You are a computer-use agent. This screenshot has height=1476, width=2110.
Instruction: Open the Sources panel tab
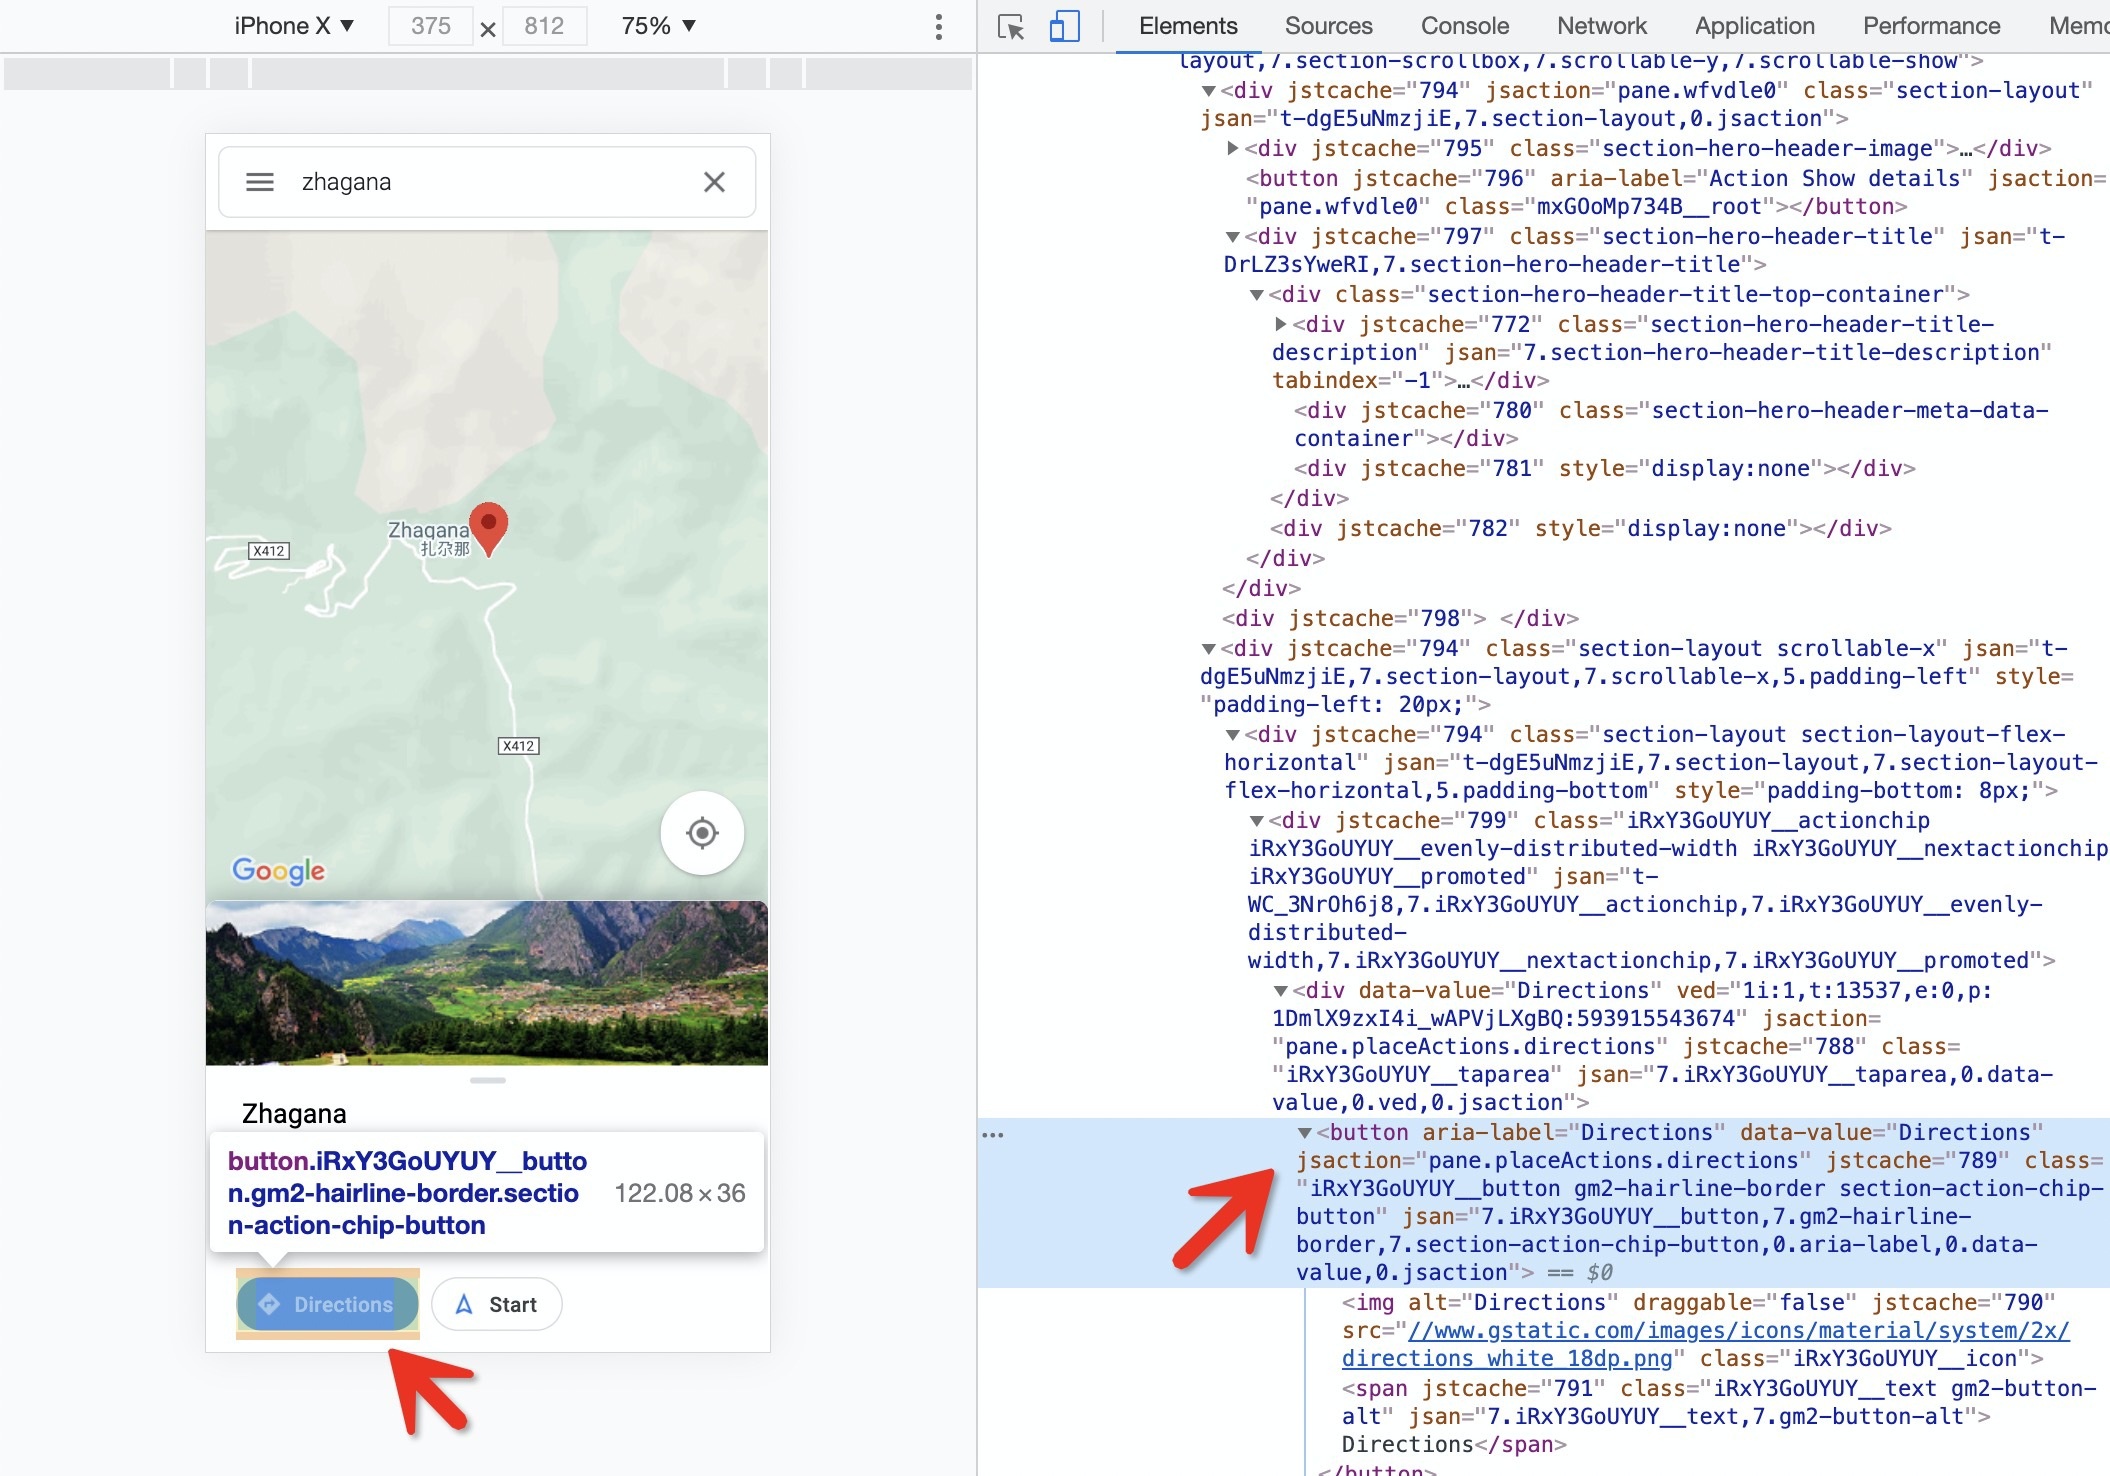coord(1328,26)
